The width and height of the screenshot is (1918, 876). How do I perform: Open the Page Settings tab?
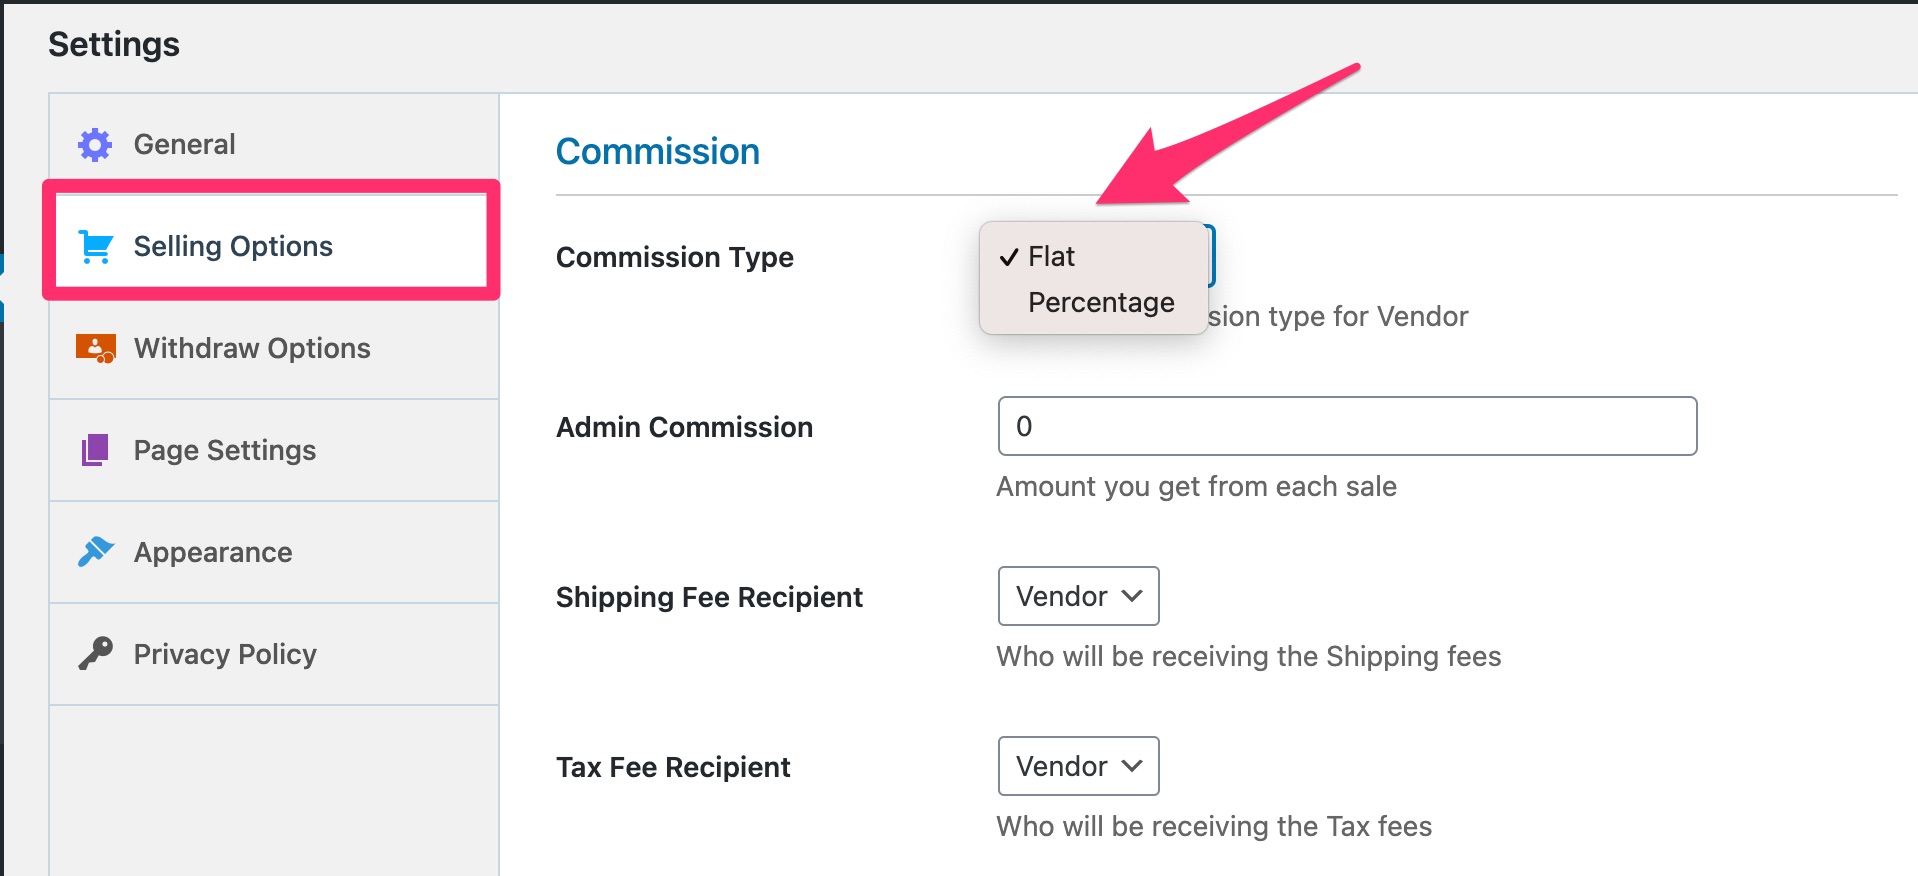(x=225, y=451)
